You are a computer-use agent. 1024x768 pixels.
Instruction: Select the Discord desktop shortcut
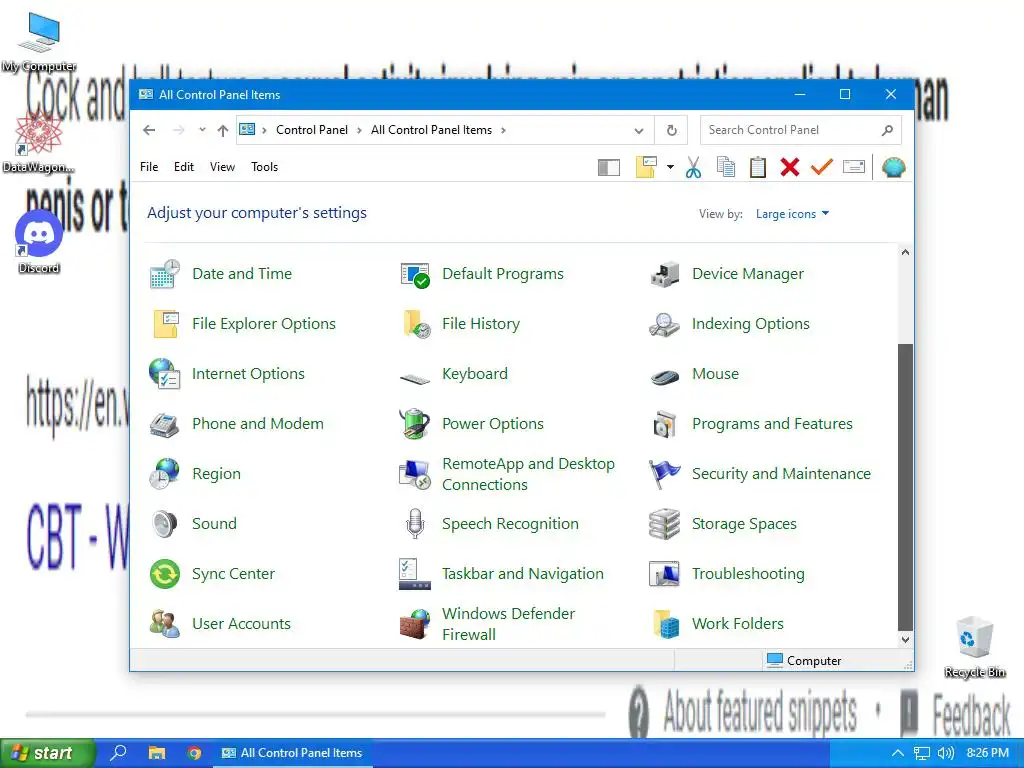[x=39, y=241]
